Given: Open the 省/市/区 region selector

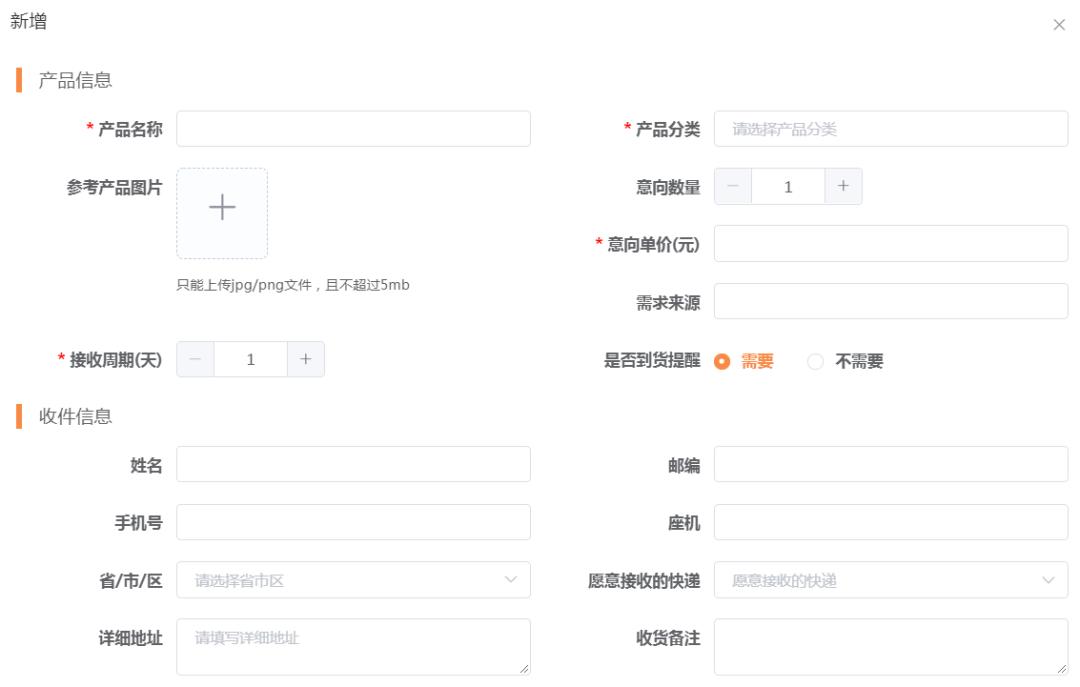Looking at the screenshot, I should [x=353, y=579].
